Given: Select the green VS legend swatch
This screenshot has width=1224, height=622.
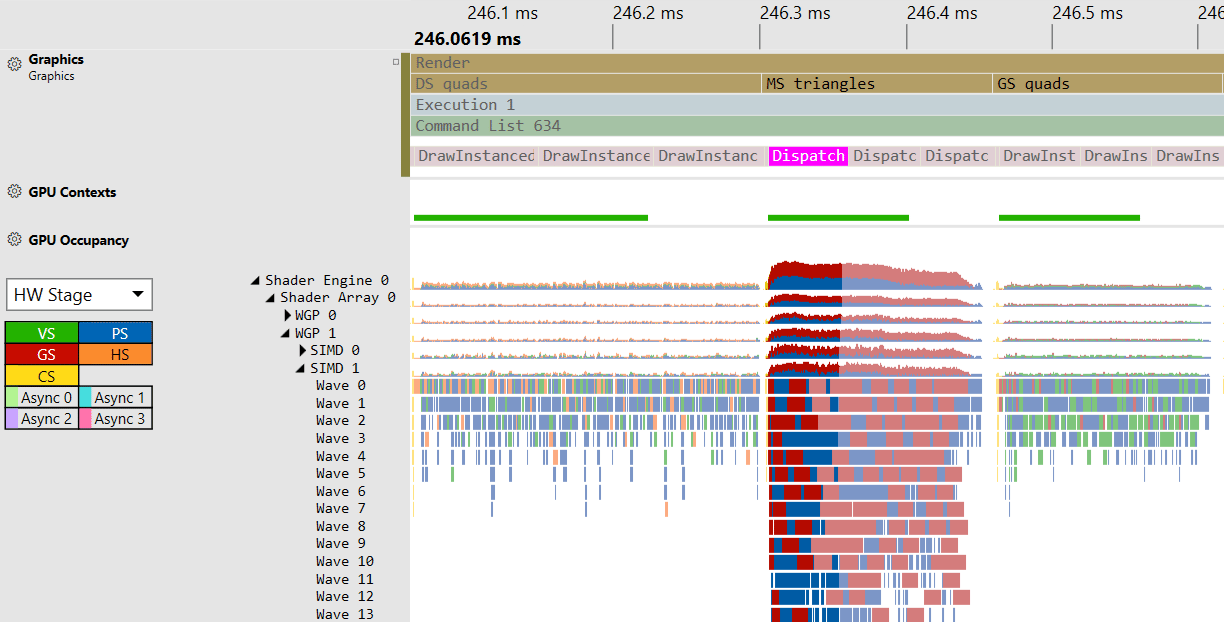Looking at the screenshot, I should (42, 333).
